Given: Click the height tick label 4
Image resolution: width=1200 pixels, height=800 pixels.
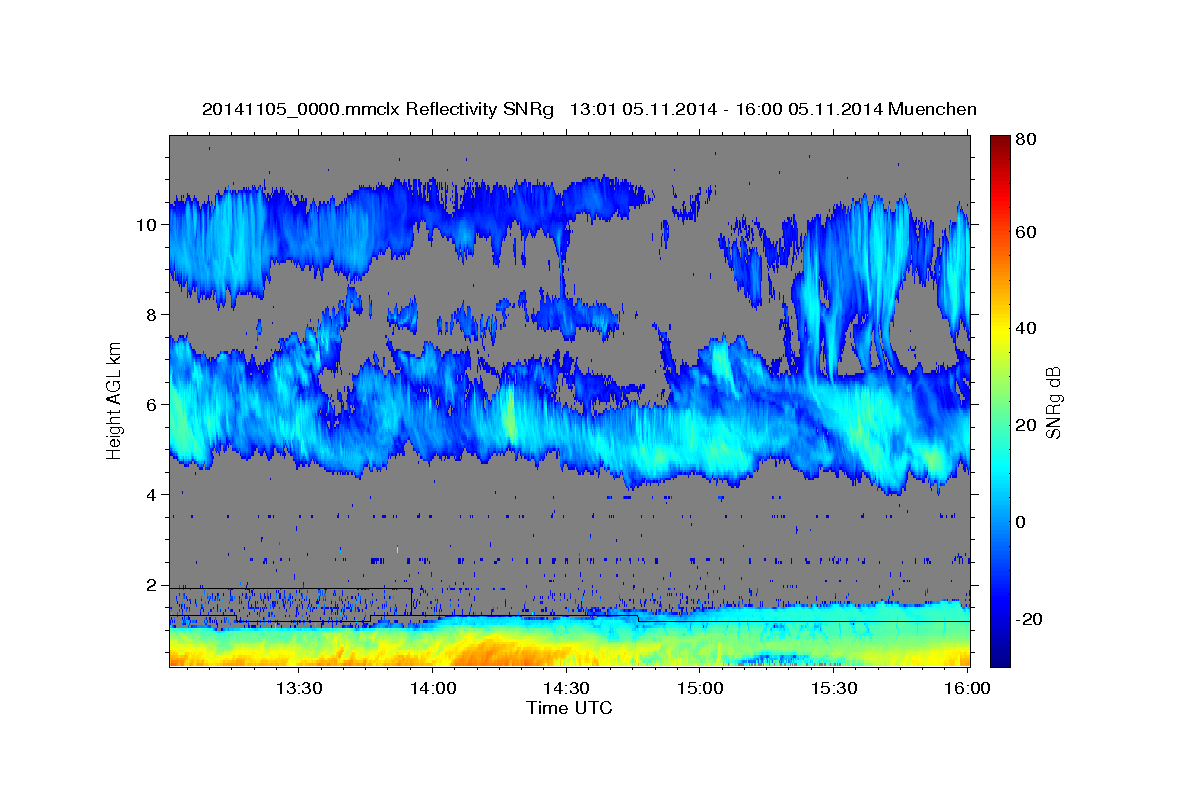Looking at the screenshot, I should coord(152,495).
